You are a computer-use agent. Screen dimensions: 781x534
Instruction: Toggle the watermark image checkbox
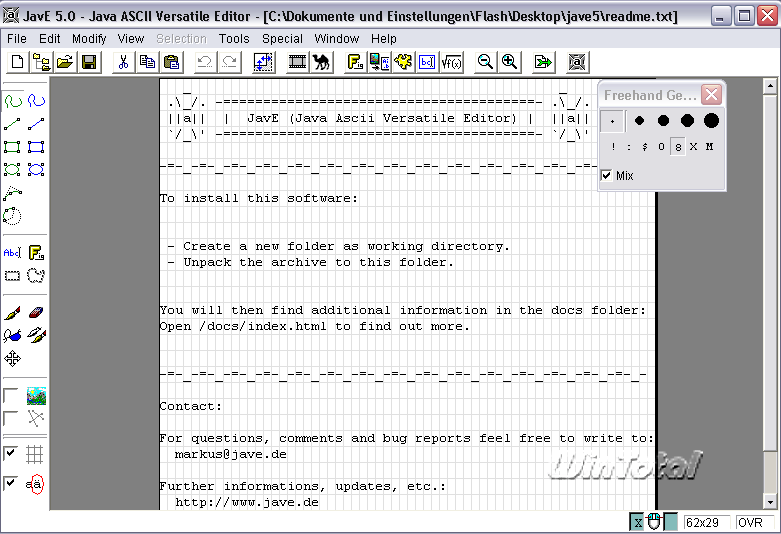10,396
